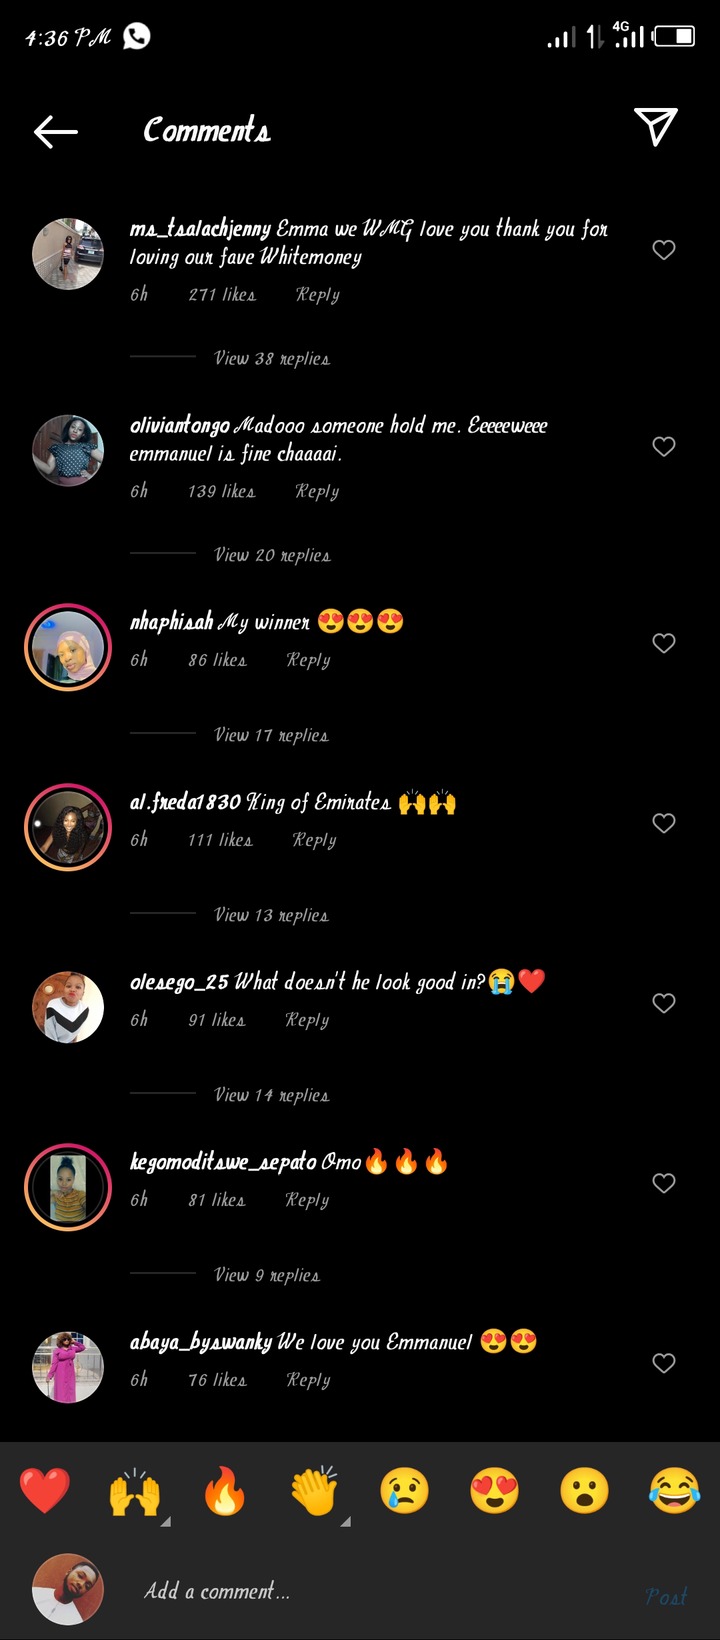Open kegomoditswe_sepato's profile picture

68,1187
